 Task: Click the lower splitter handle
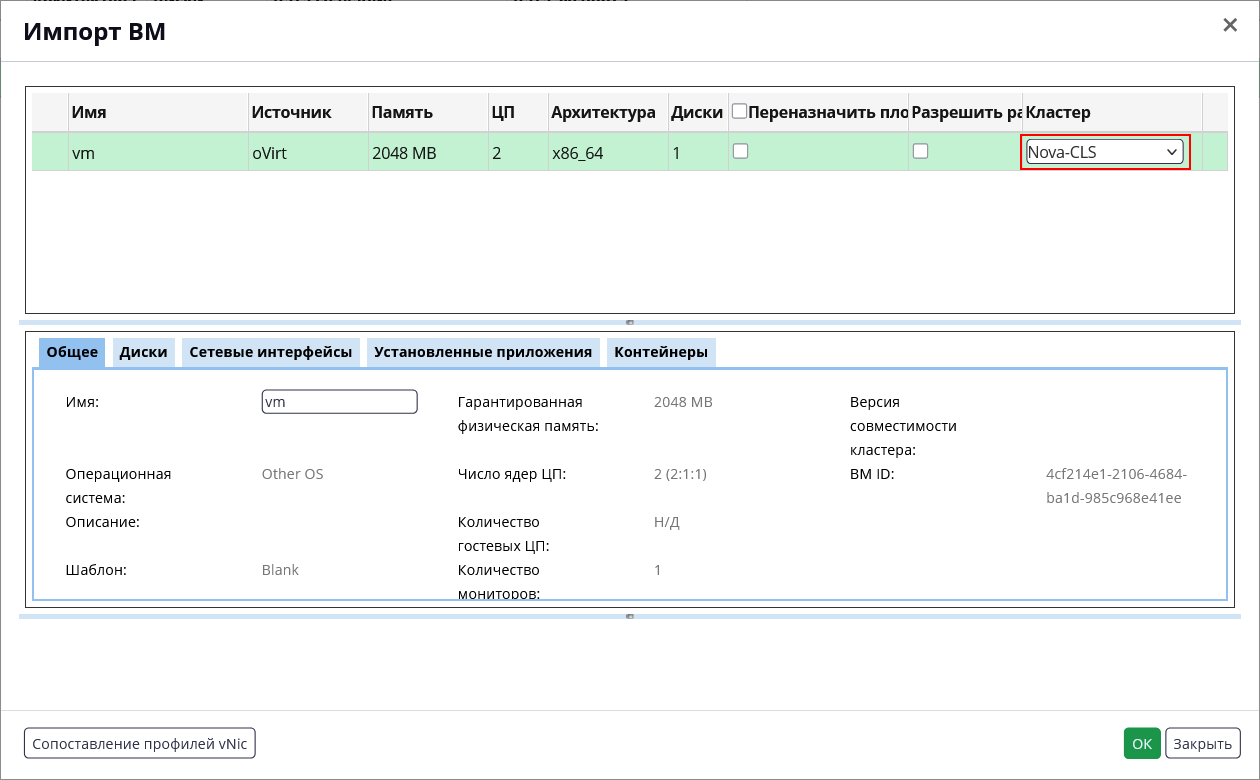click(630, 616)
